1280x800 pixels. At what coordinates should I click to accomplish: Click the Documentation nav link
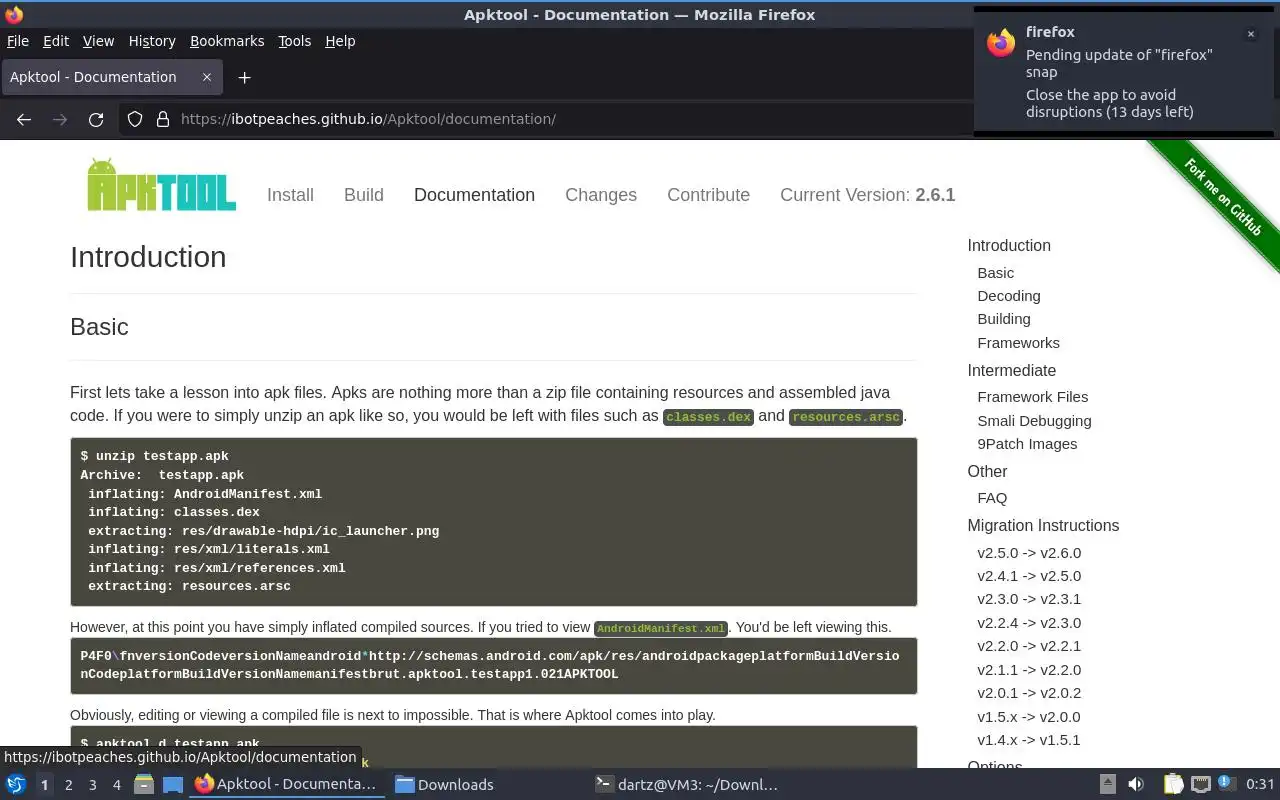[474, 195]
